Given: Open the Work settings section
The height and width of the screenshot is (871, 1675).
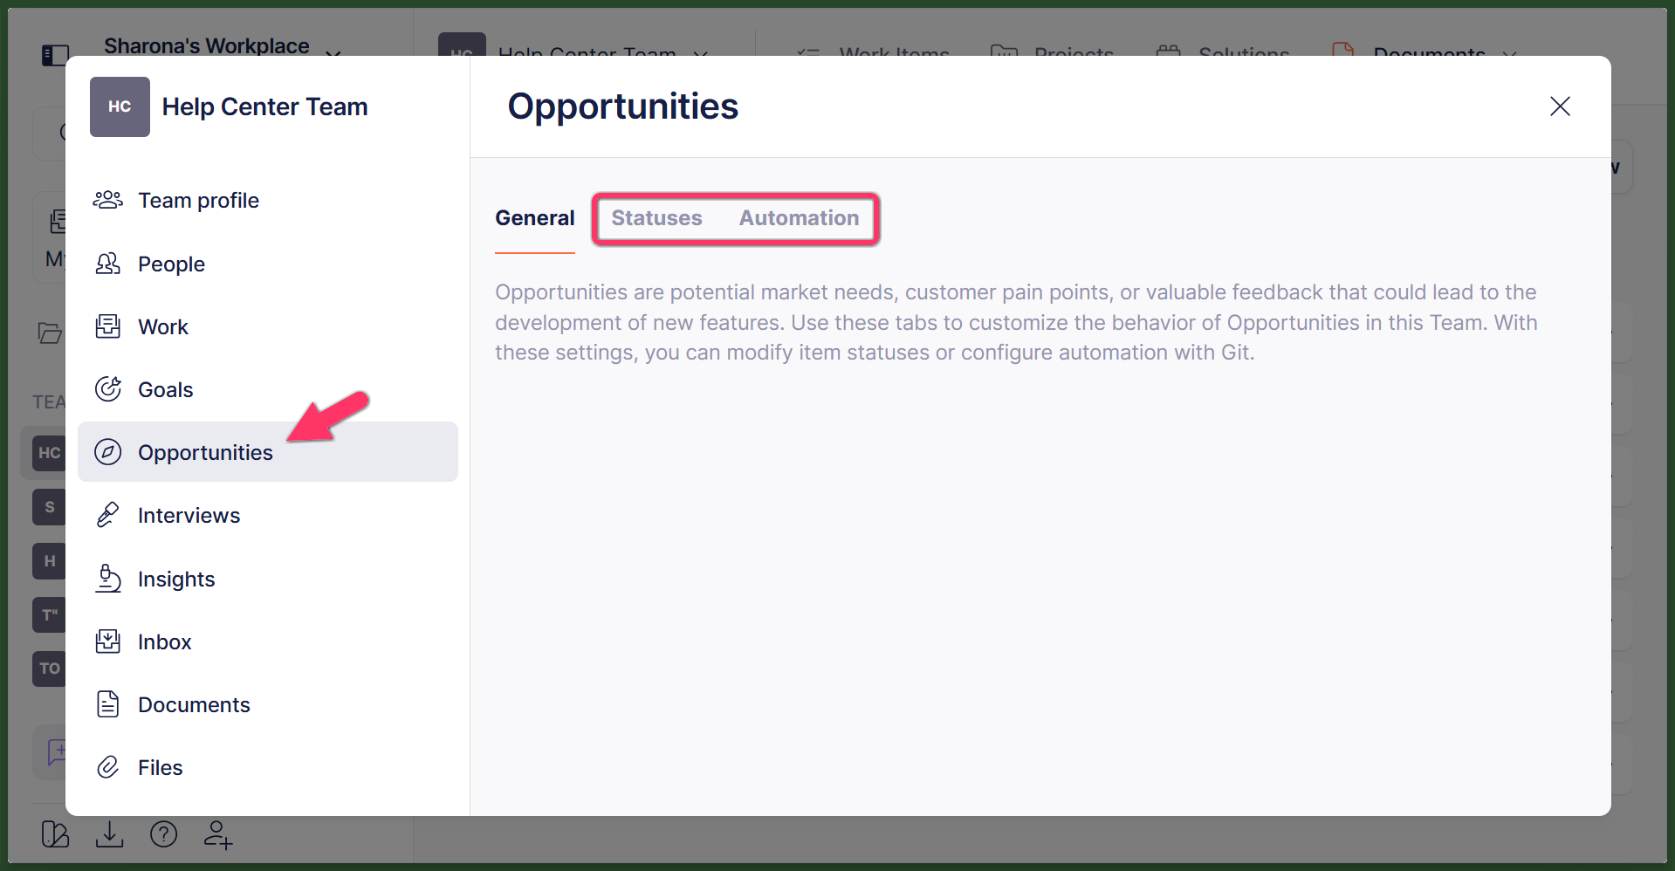Looking at the screenshot, I should coord(163,327).
